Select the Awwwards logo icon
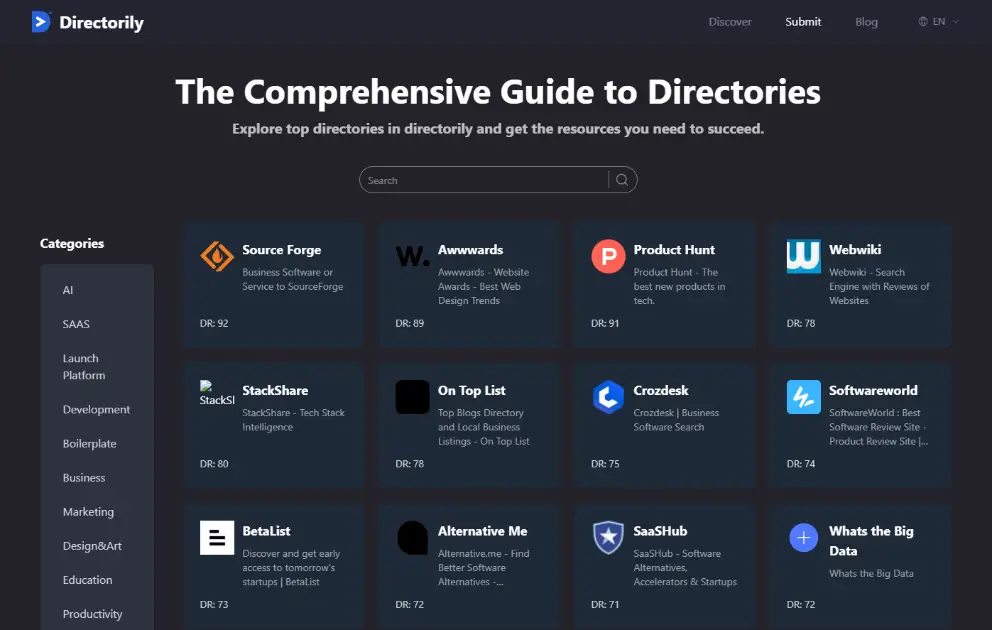The height and width of the screenshot is (630, 992). (x=412, y=256)
